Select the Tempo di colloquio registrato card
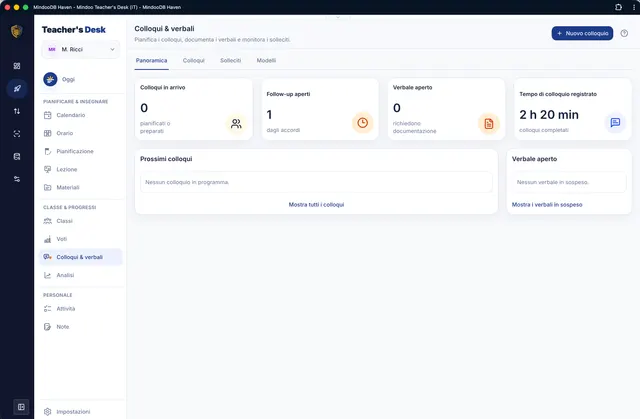 coord(573,109)
